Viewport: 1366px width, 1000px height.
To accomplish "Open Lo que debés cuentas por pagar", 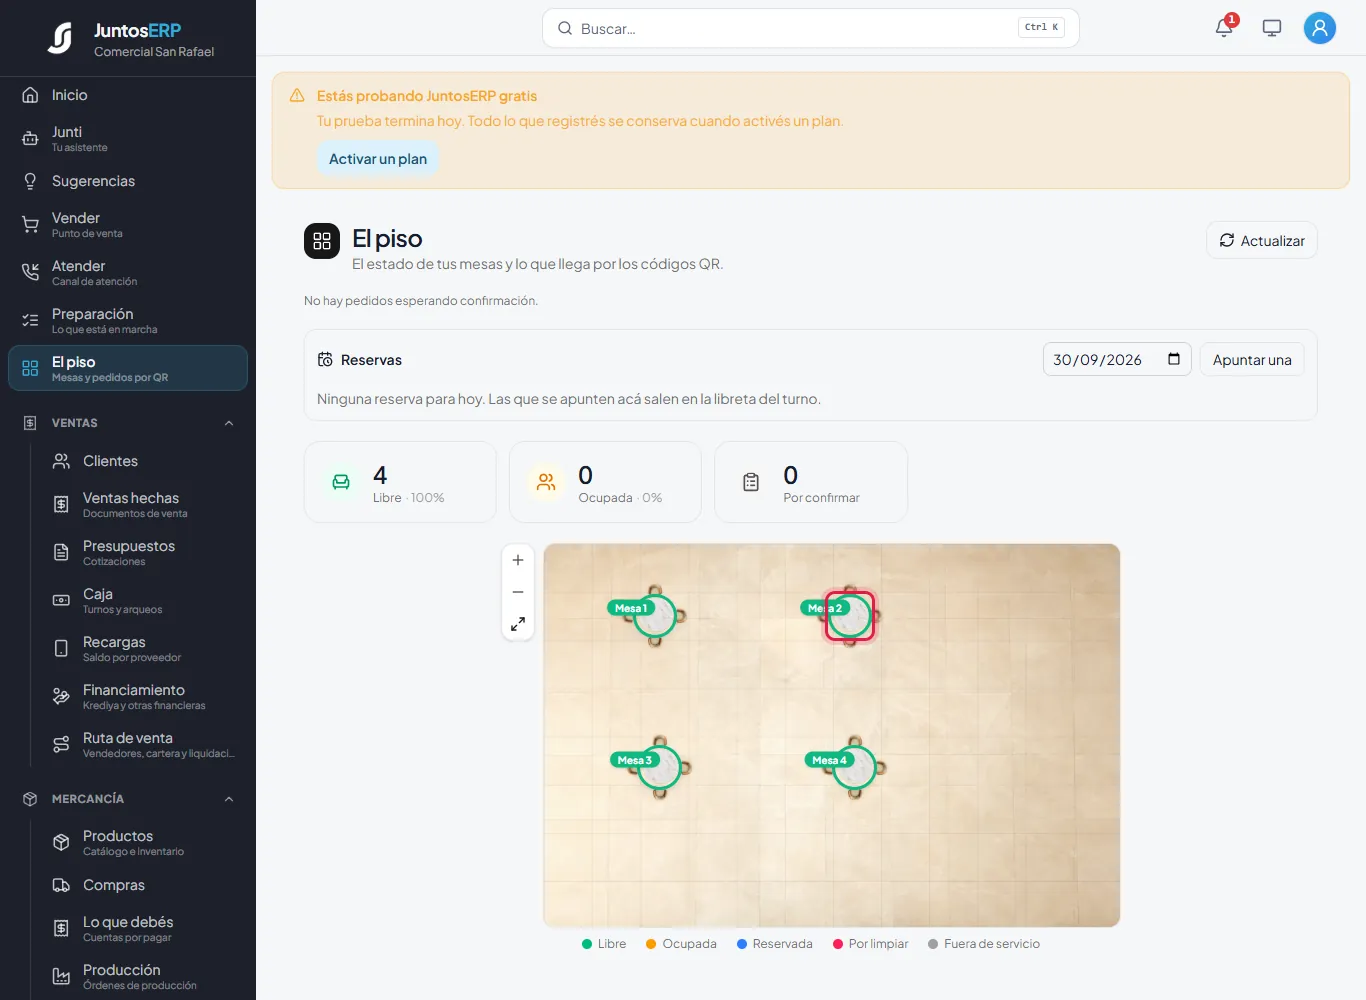I will pyautogui.click(x=143, y=928).
